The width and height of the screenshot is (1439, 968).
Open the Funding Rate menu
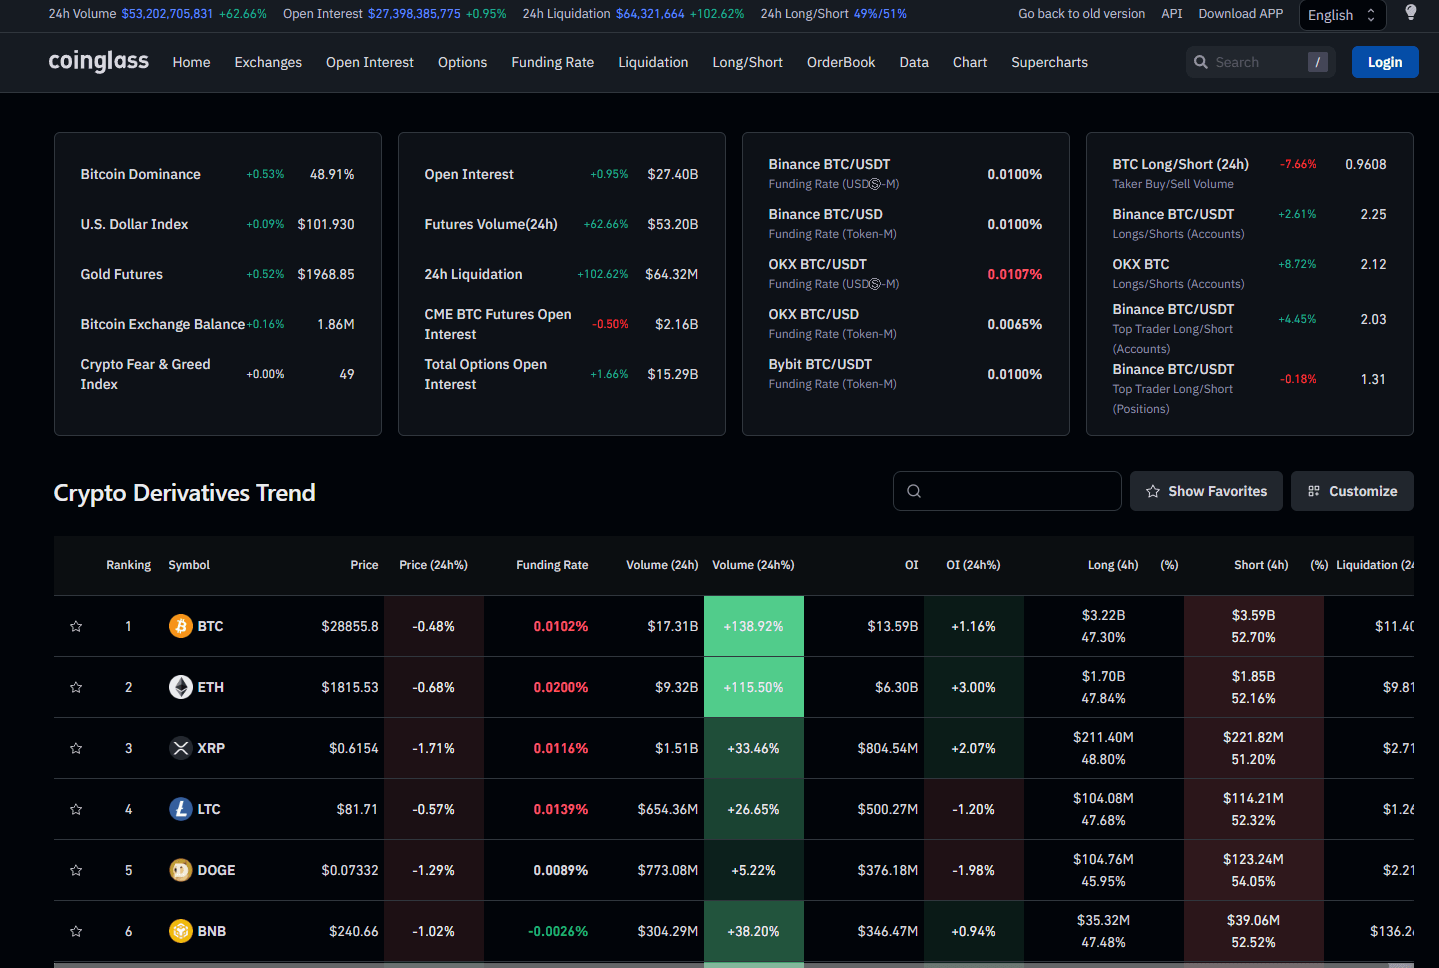coord(552,62)
